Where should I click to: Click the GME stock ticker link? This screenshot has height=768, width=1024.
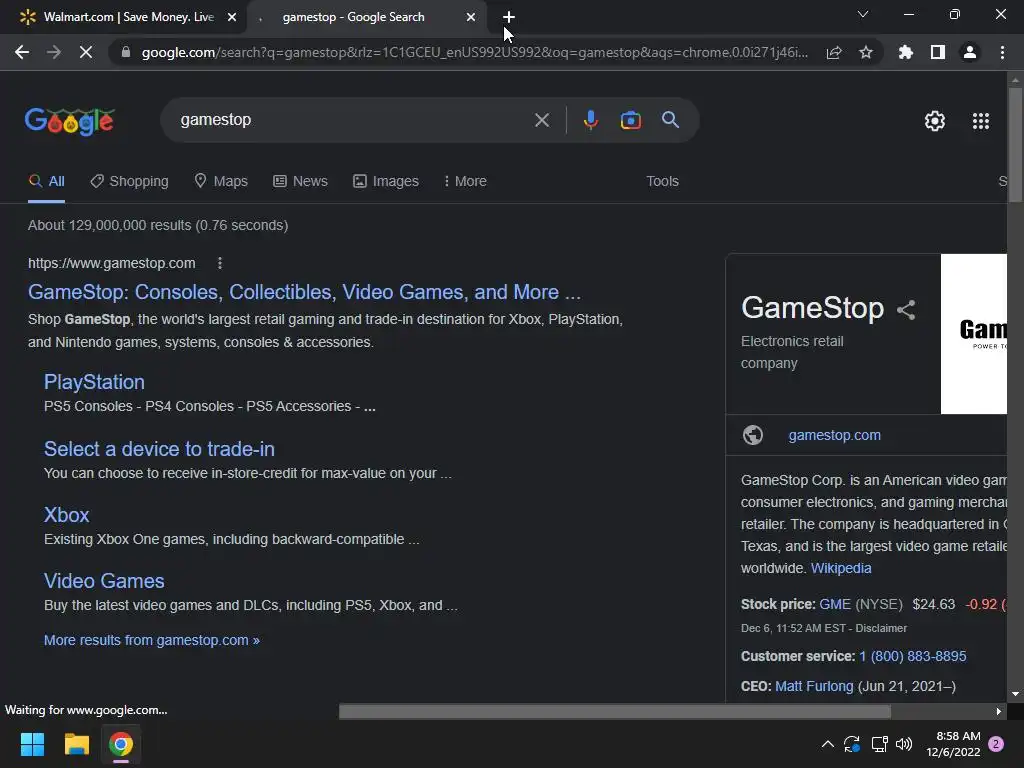tap(835, 605)
